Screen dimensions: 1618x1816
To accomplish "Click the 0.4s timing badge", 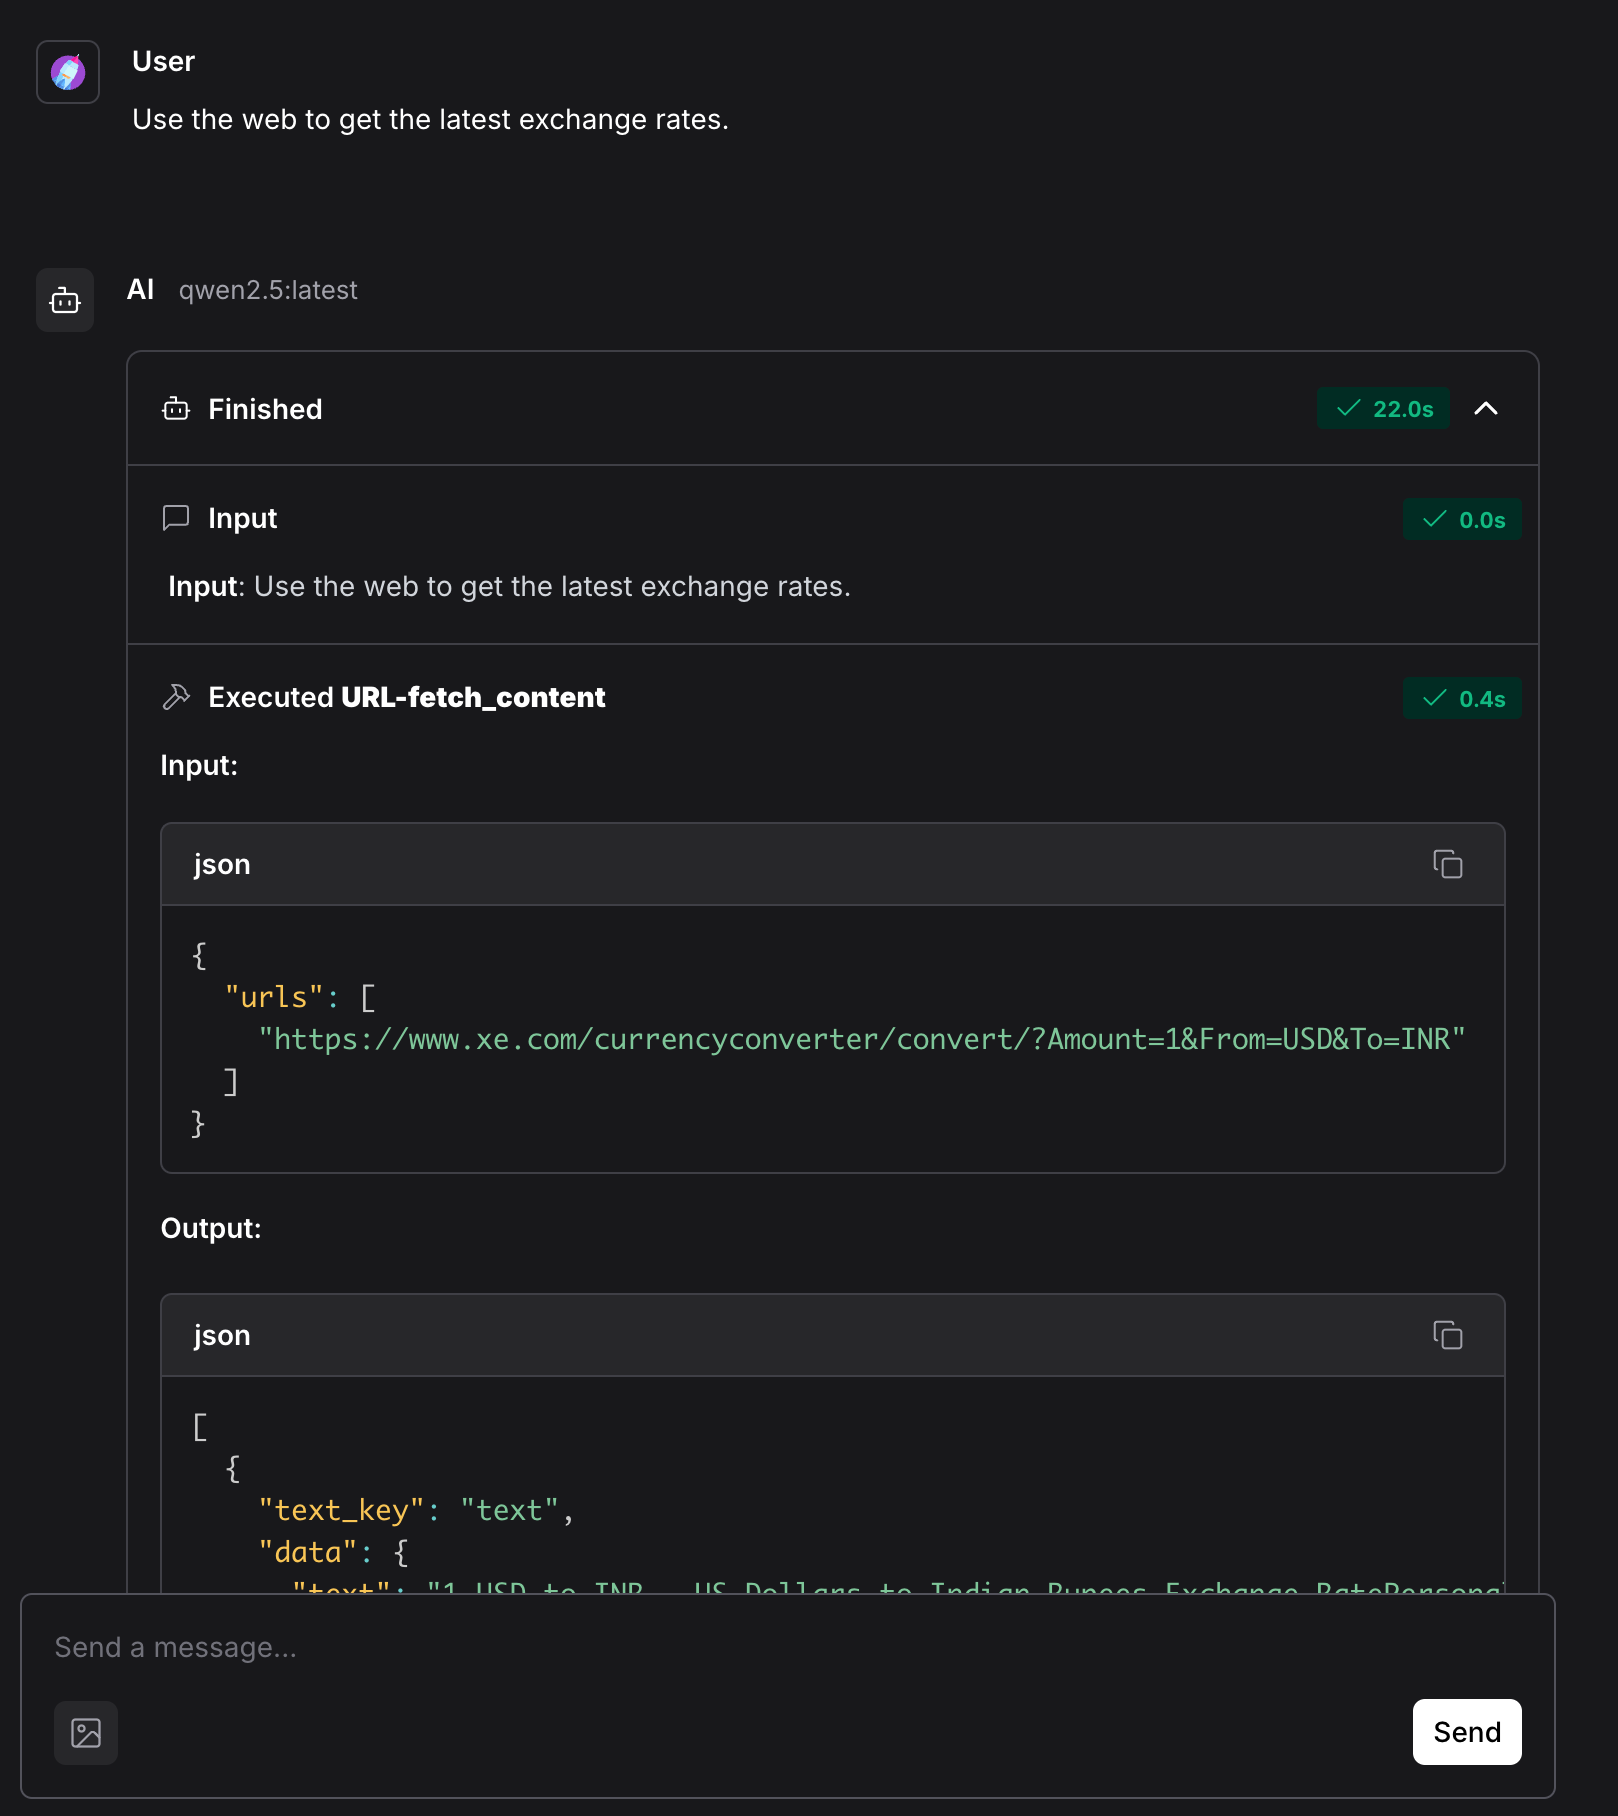I will (1462, 699).
